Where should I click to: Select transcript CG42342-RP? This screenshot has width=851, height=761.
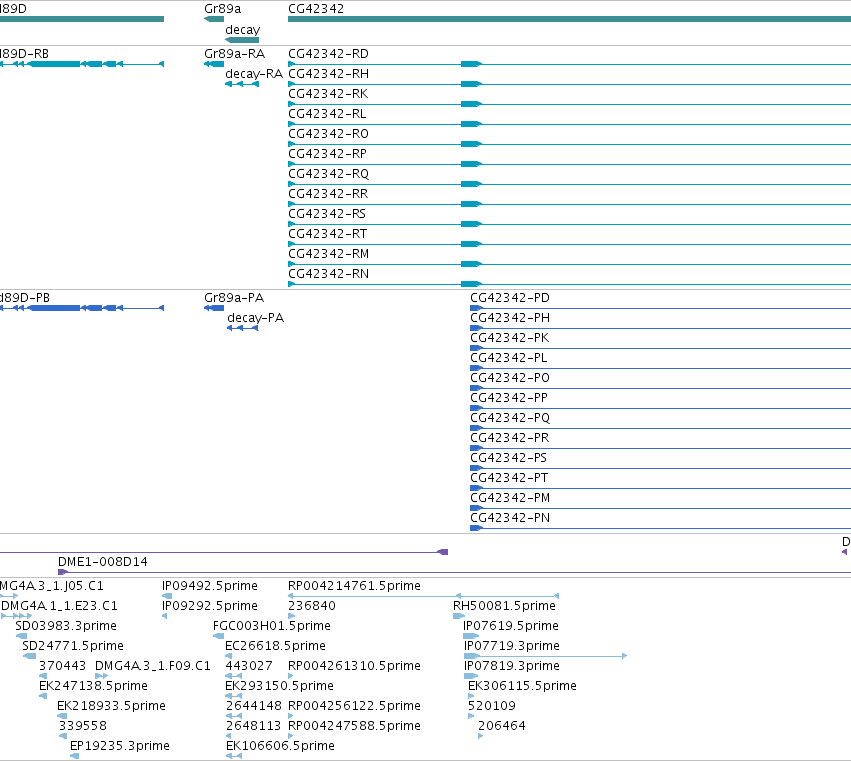(x=327, y=154)
